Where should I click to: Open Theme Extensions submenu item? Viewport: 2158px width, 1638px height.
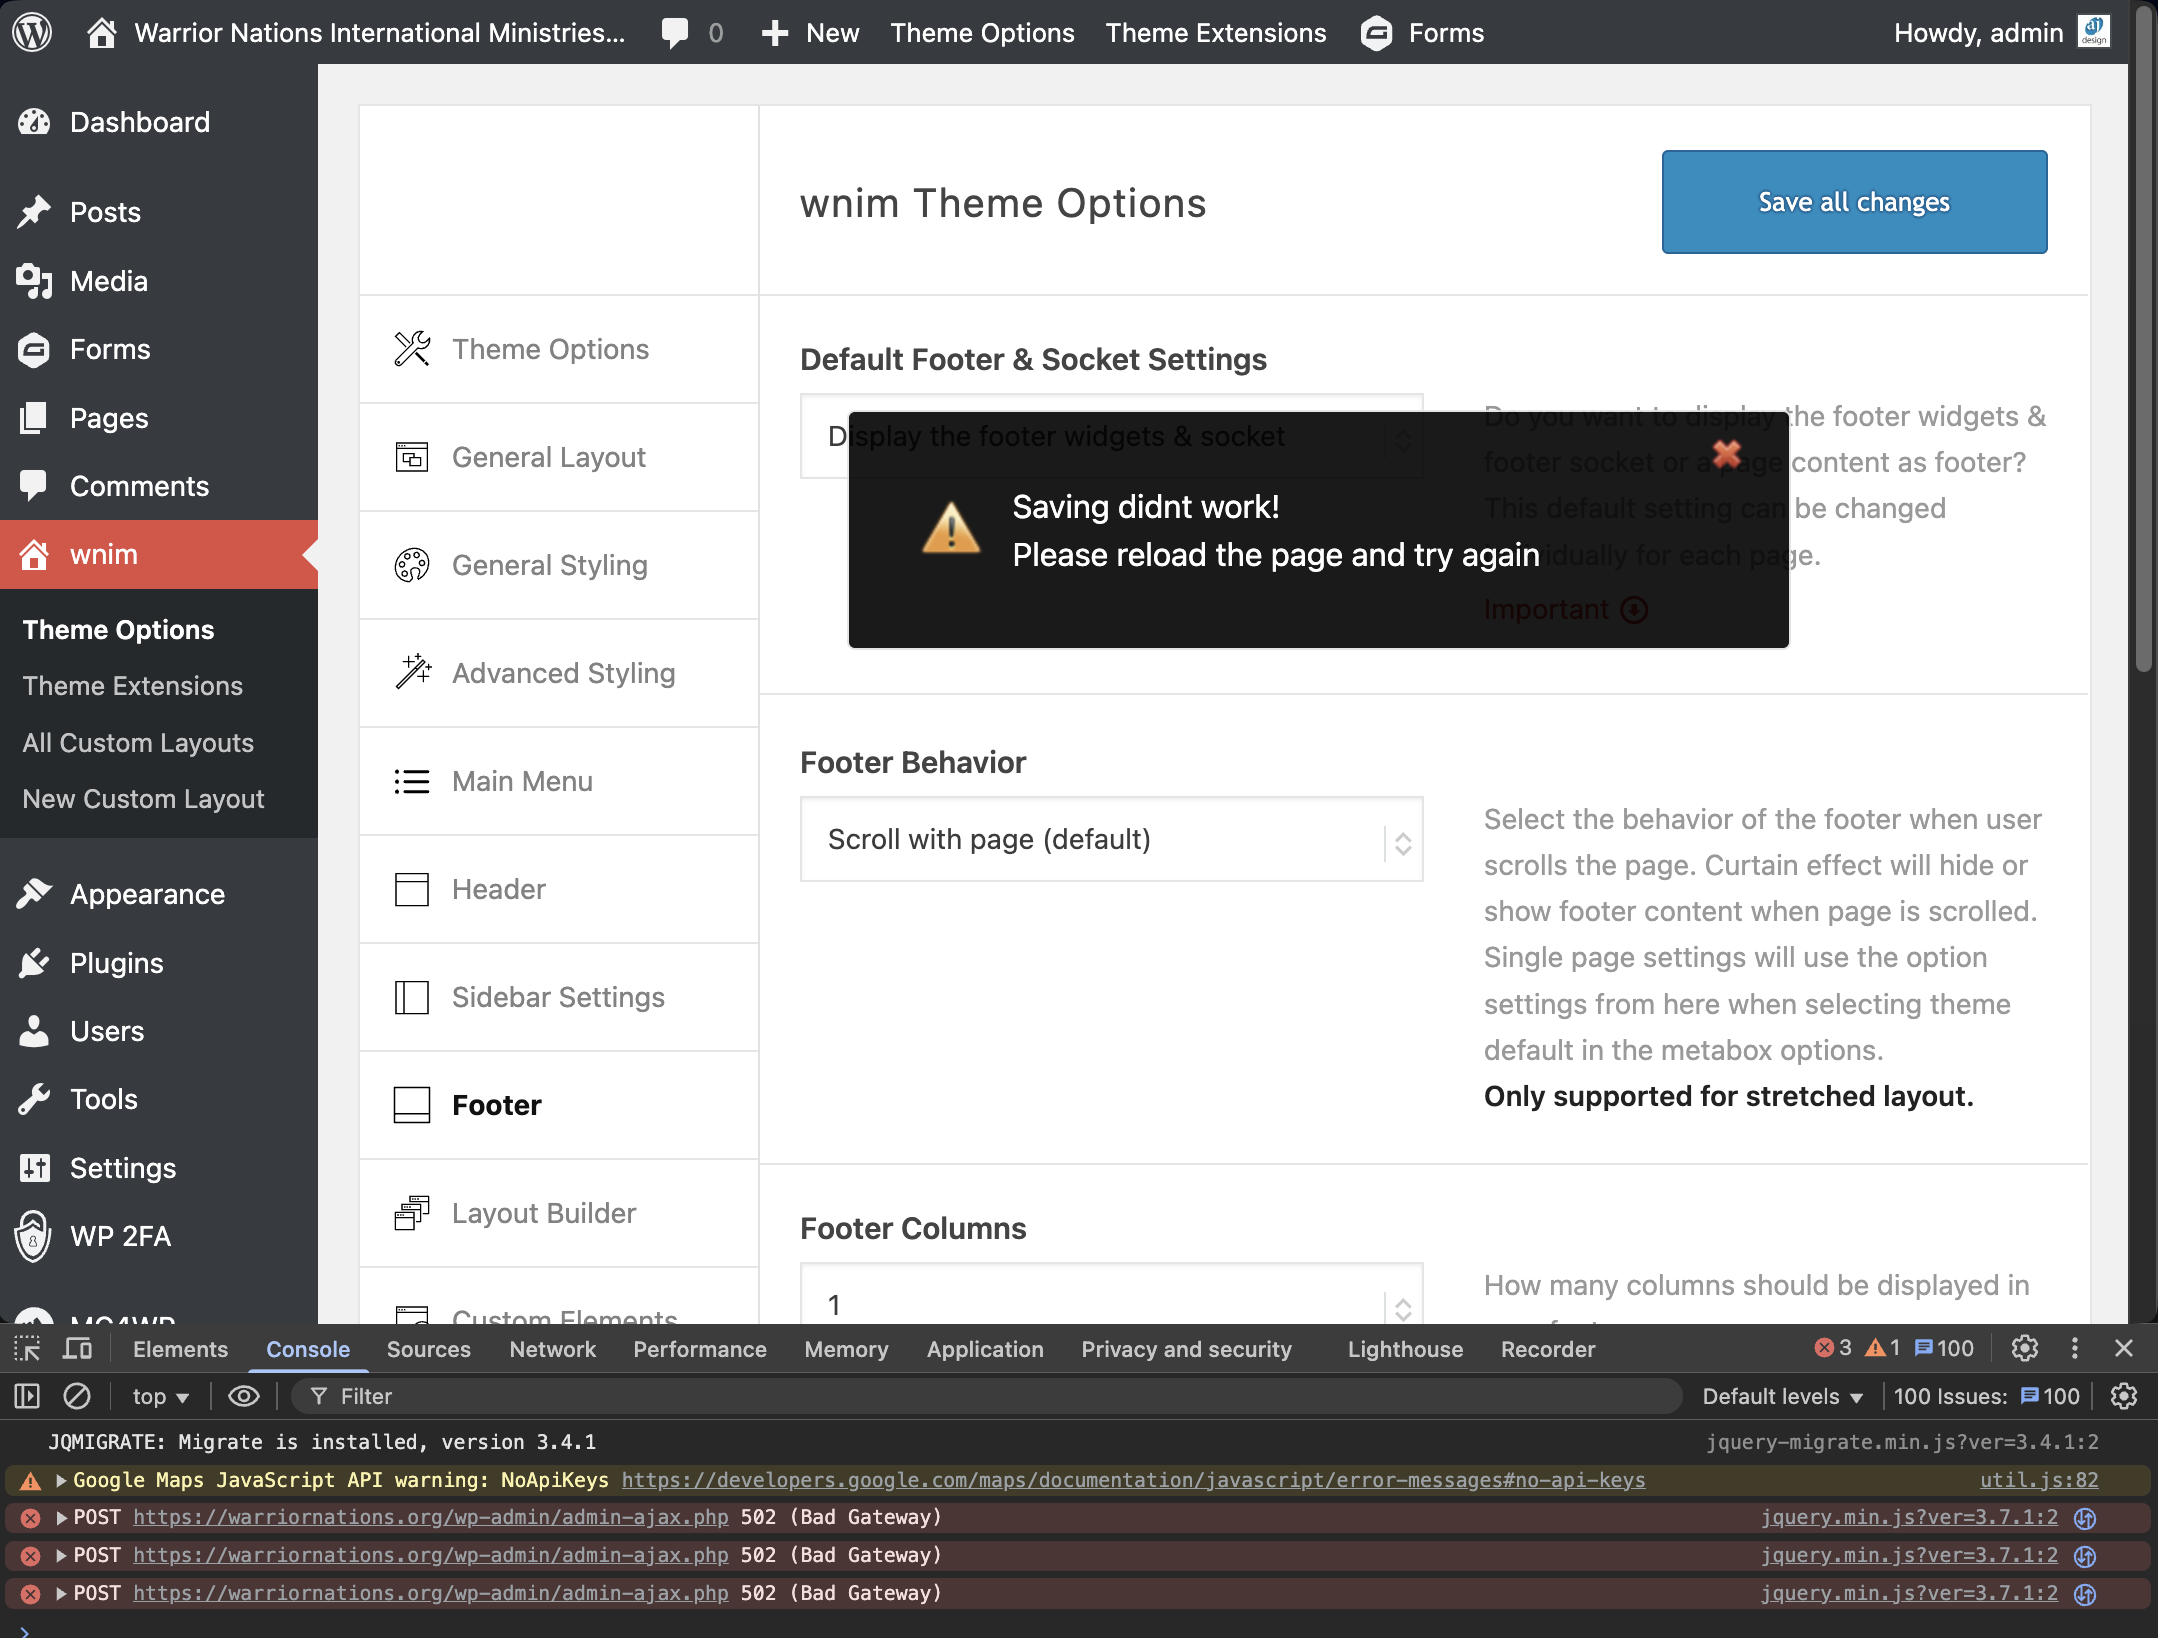point(132,686)
